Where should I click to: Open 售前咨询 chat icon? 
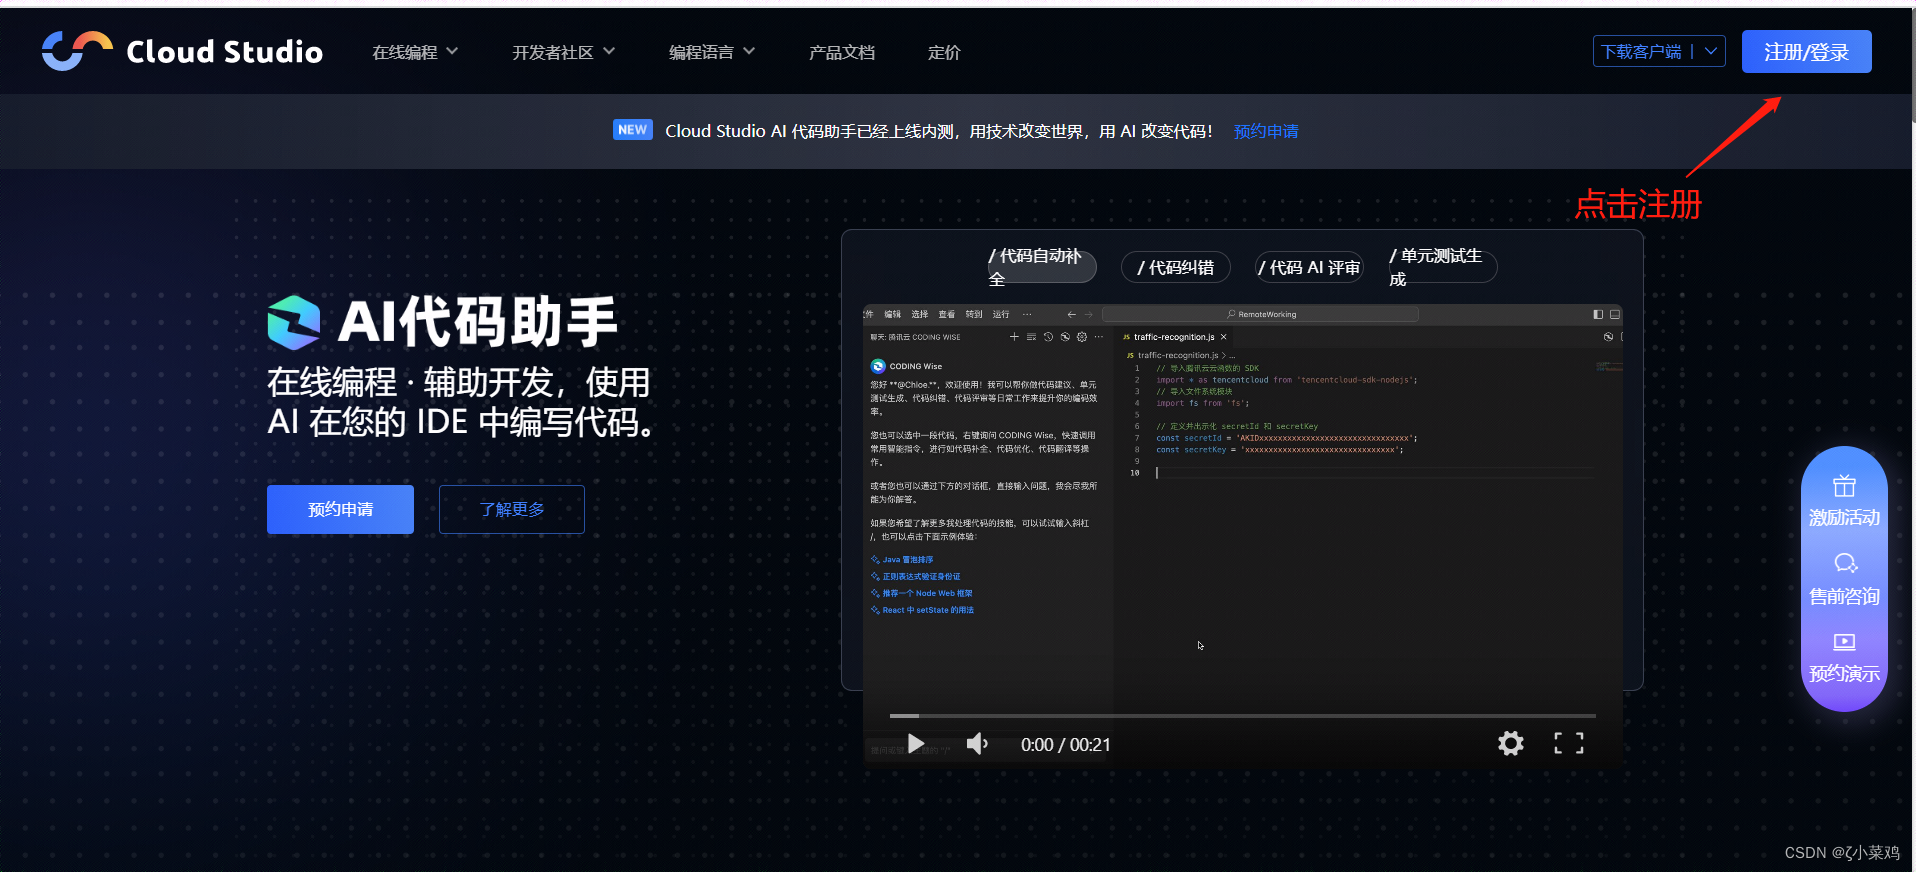(1844, 564)
